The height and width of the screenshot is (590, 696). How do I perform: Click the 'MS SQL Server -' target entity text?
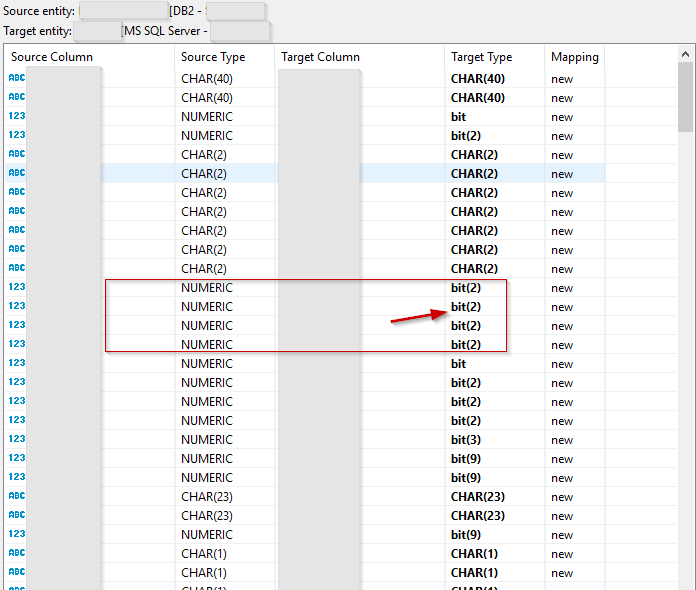click(x=165, y=31)
